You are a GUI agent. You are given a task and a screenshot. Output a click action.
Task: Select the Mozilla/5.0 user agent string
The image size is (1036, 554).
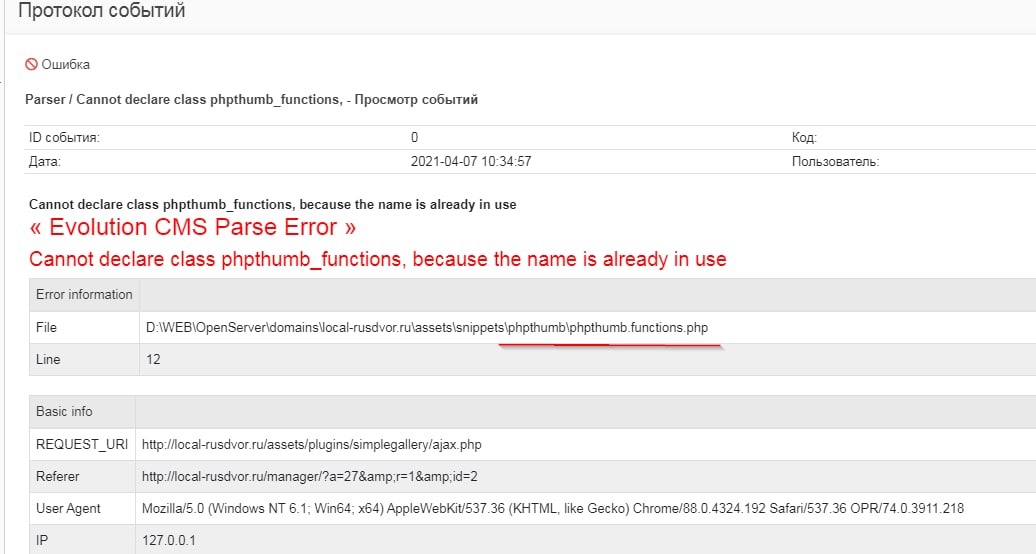[553, 508]
